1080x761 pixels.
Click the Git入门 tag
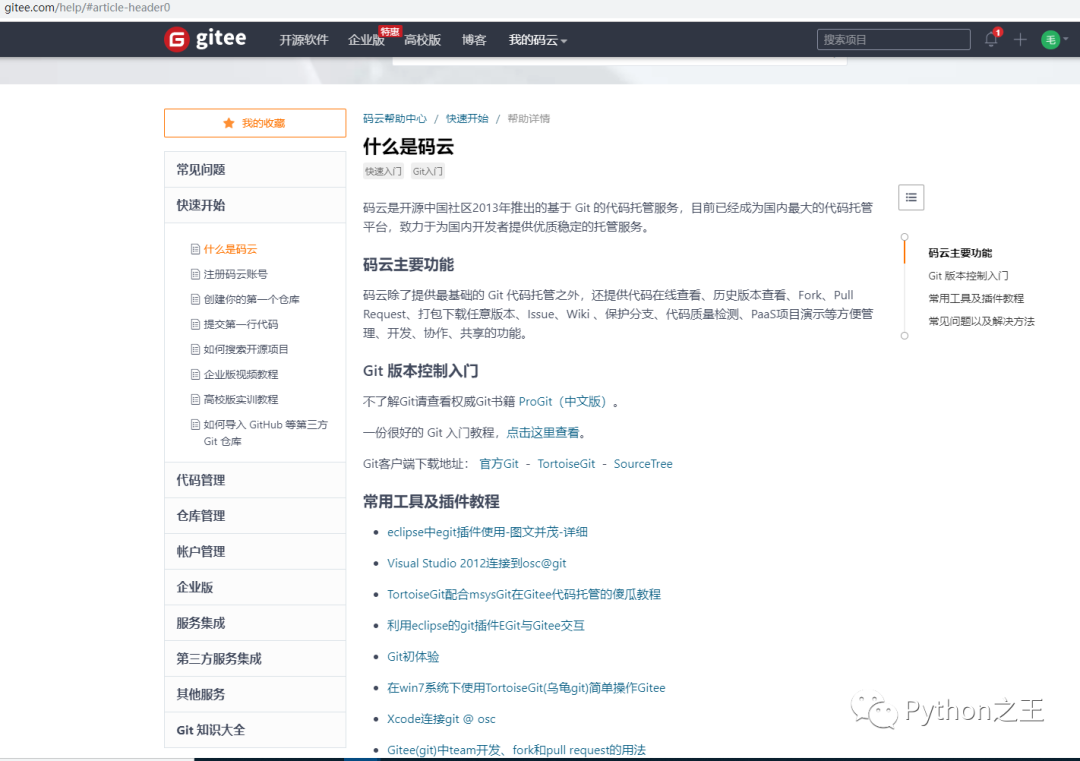point(428,171)
